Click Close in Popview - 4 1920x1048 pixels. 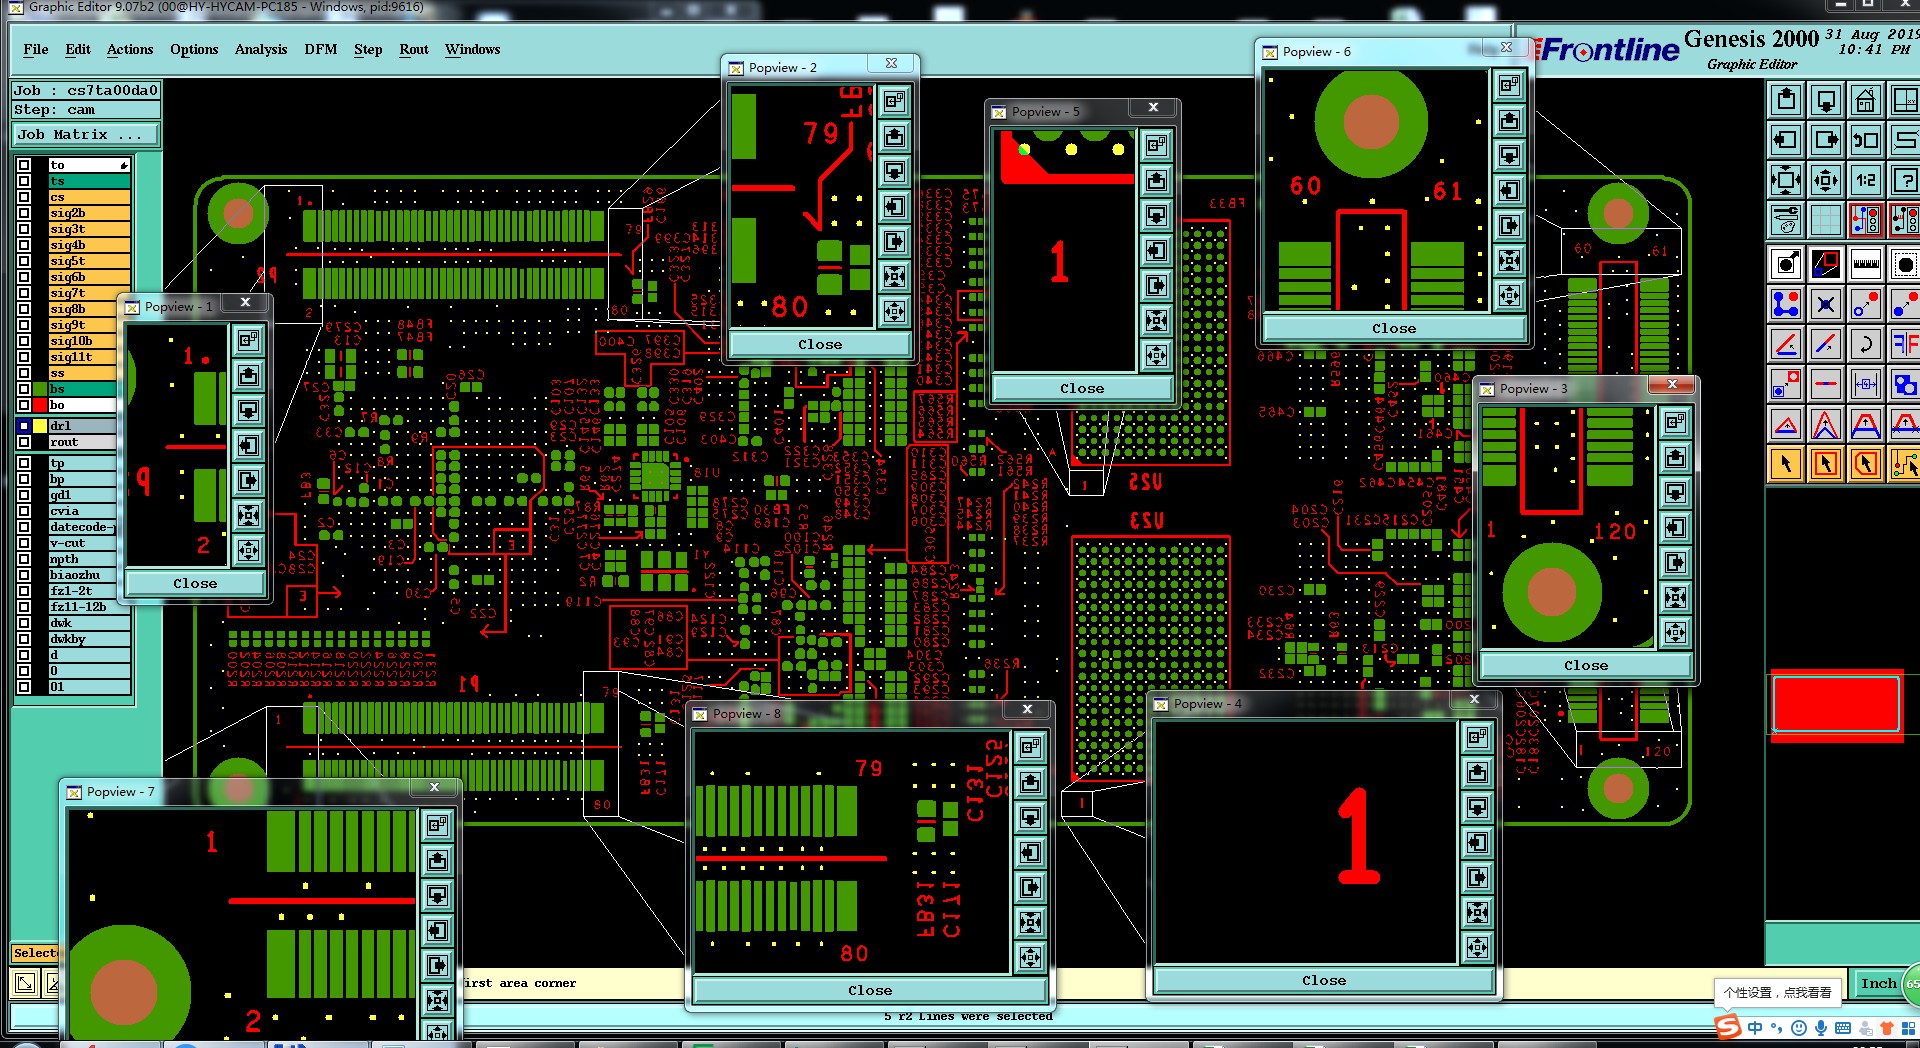1324,980
